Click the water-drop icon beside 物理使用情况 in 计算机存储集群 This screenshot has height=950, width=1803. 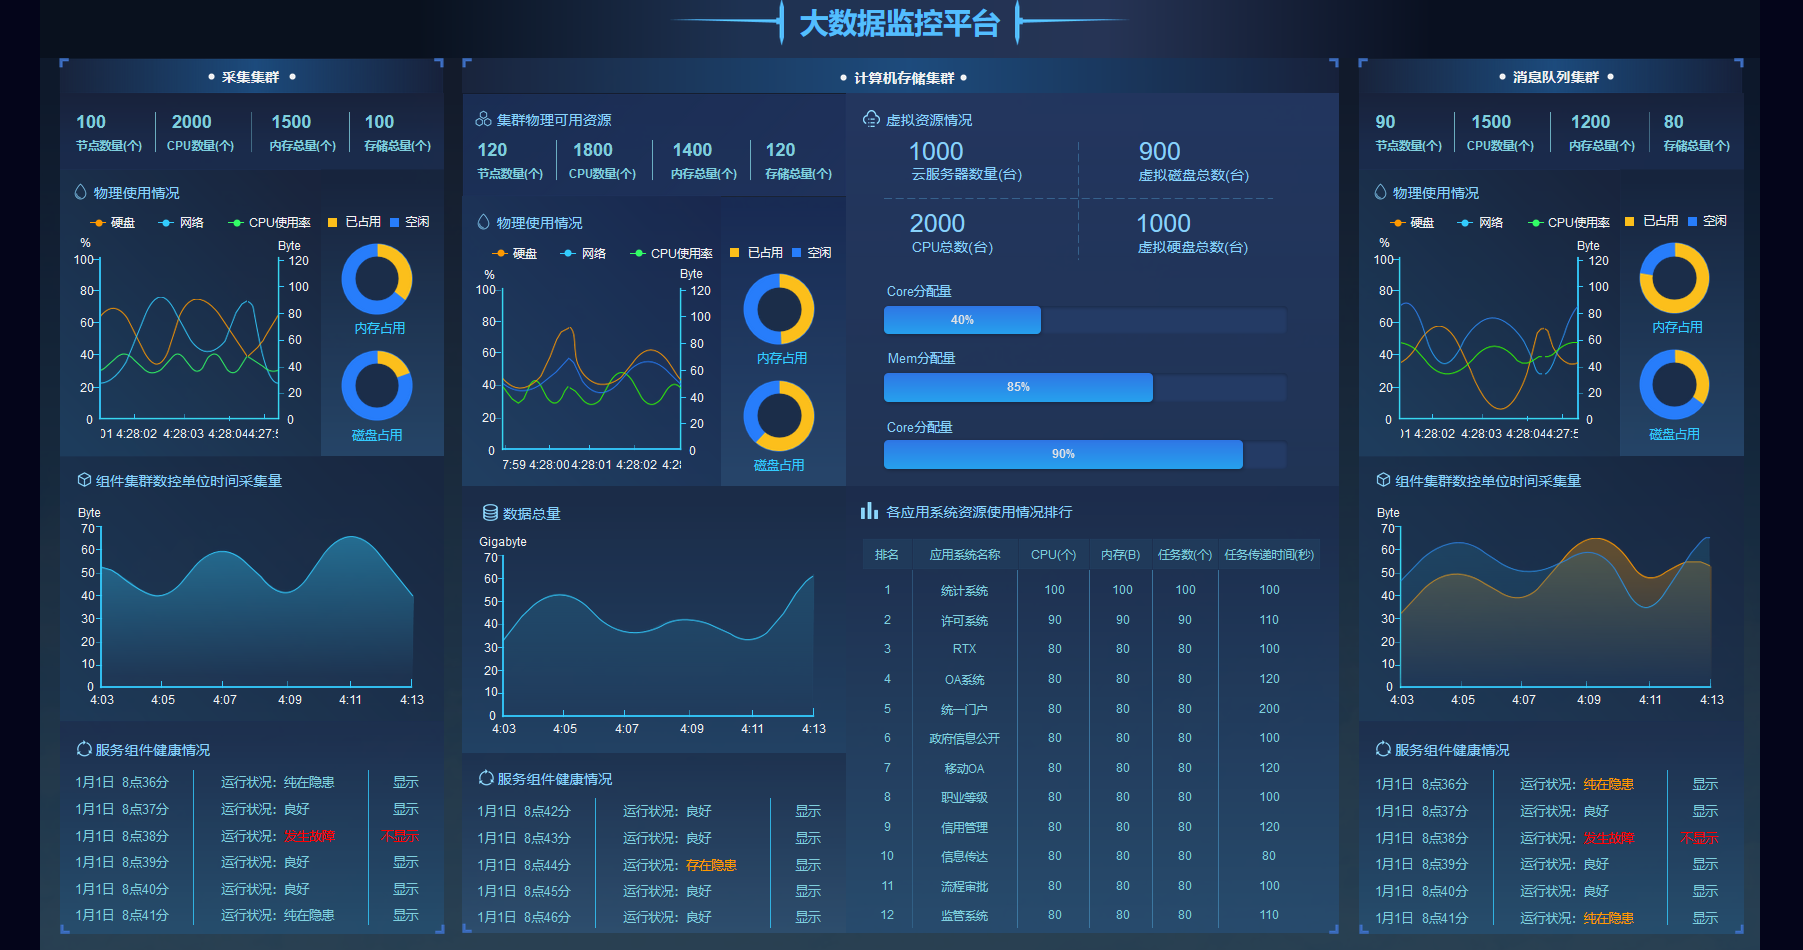(x=484, y=222)
